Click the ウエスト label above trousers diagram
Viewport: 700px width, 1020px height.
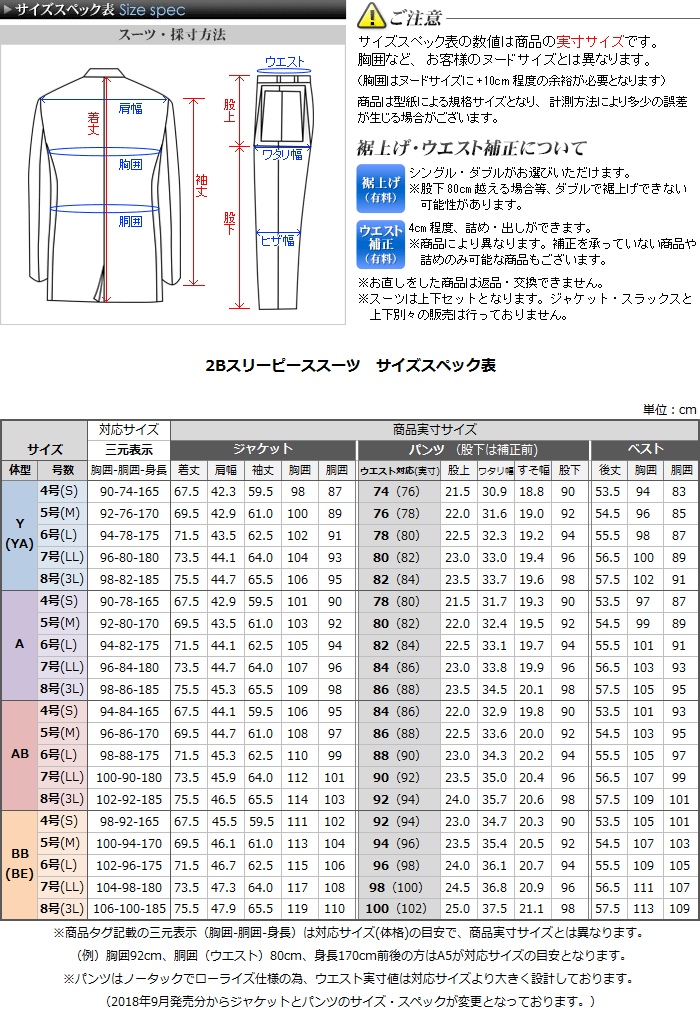(x=286, y=62)
